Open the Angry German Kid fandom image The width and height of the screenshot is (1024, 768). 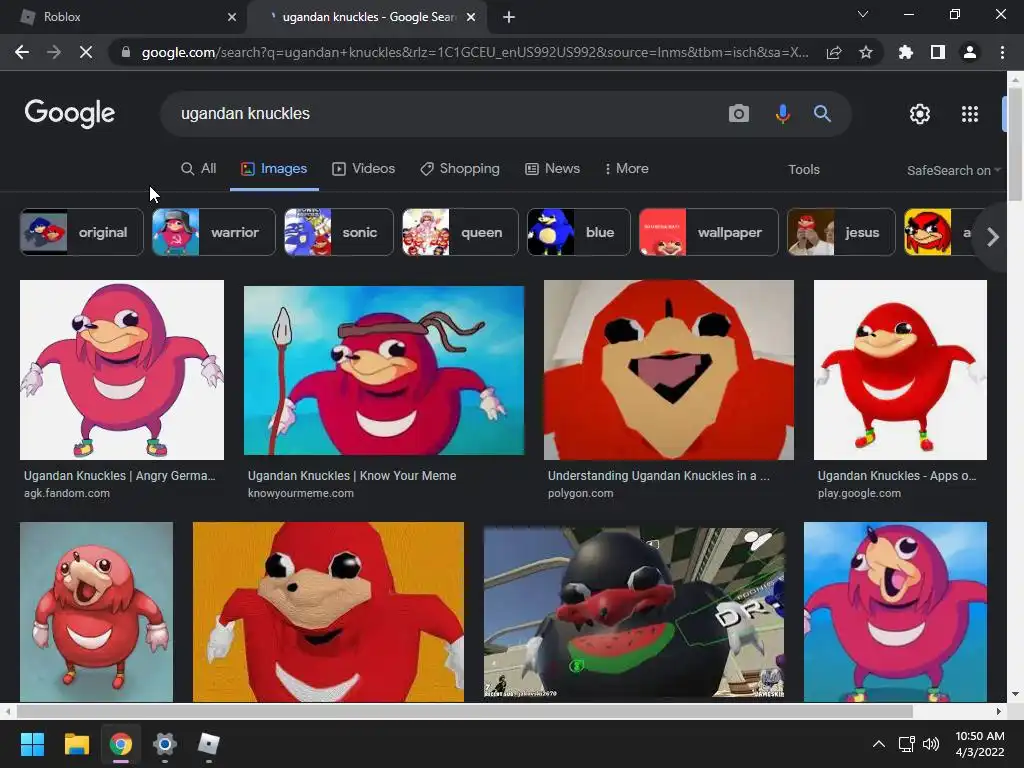coord(122,370)
